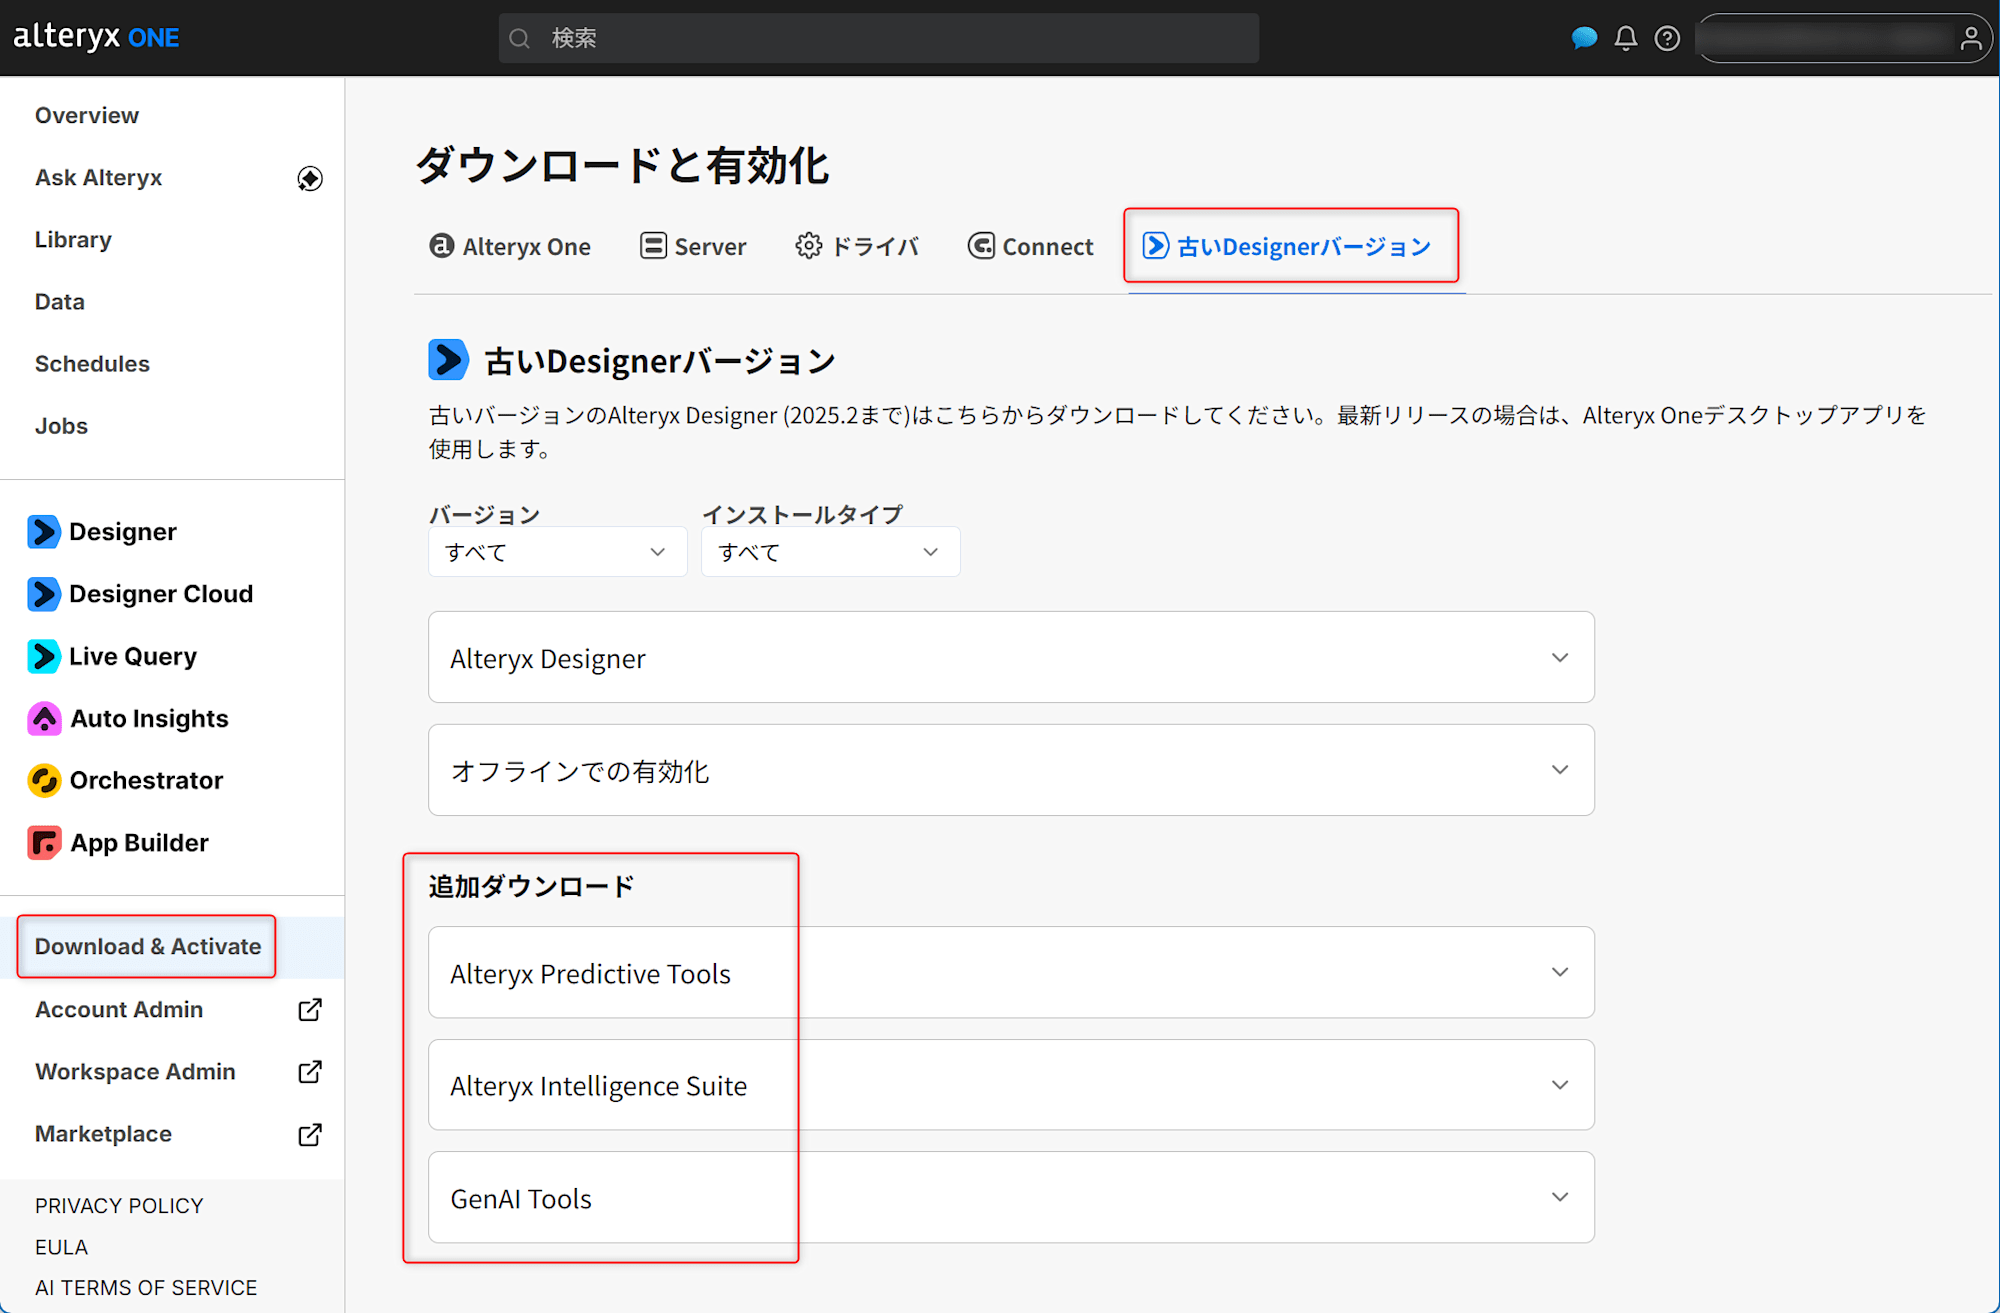This screenshot has width=2000, height=1313.
Task: Click Workspace Admin external link icon
Action: pos(310,1072)
